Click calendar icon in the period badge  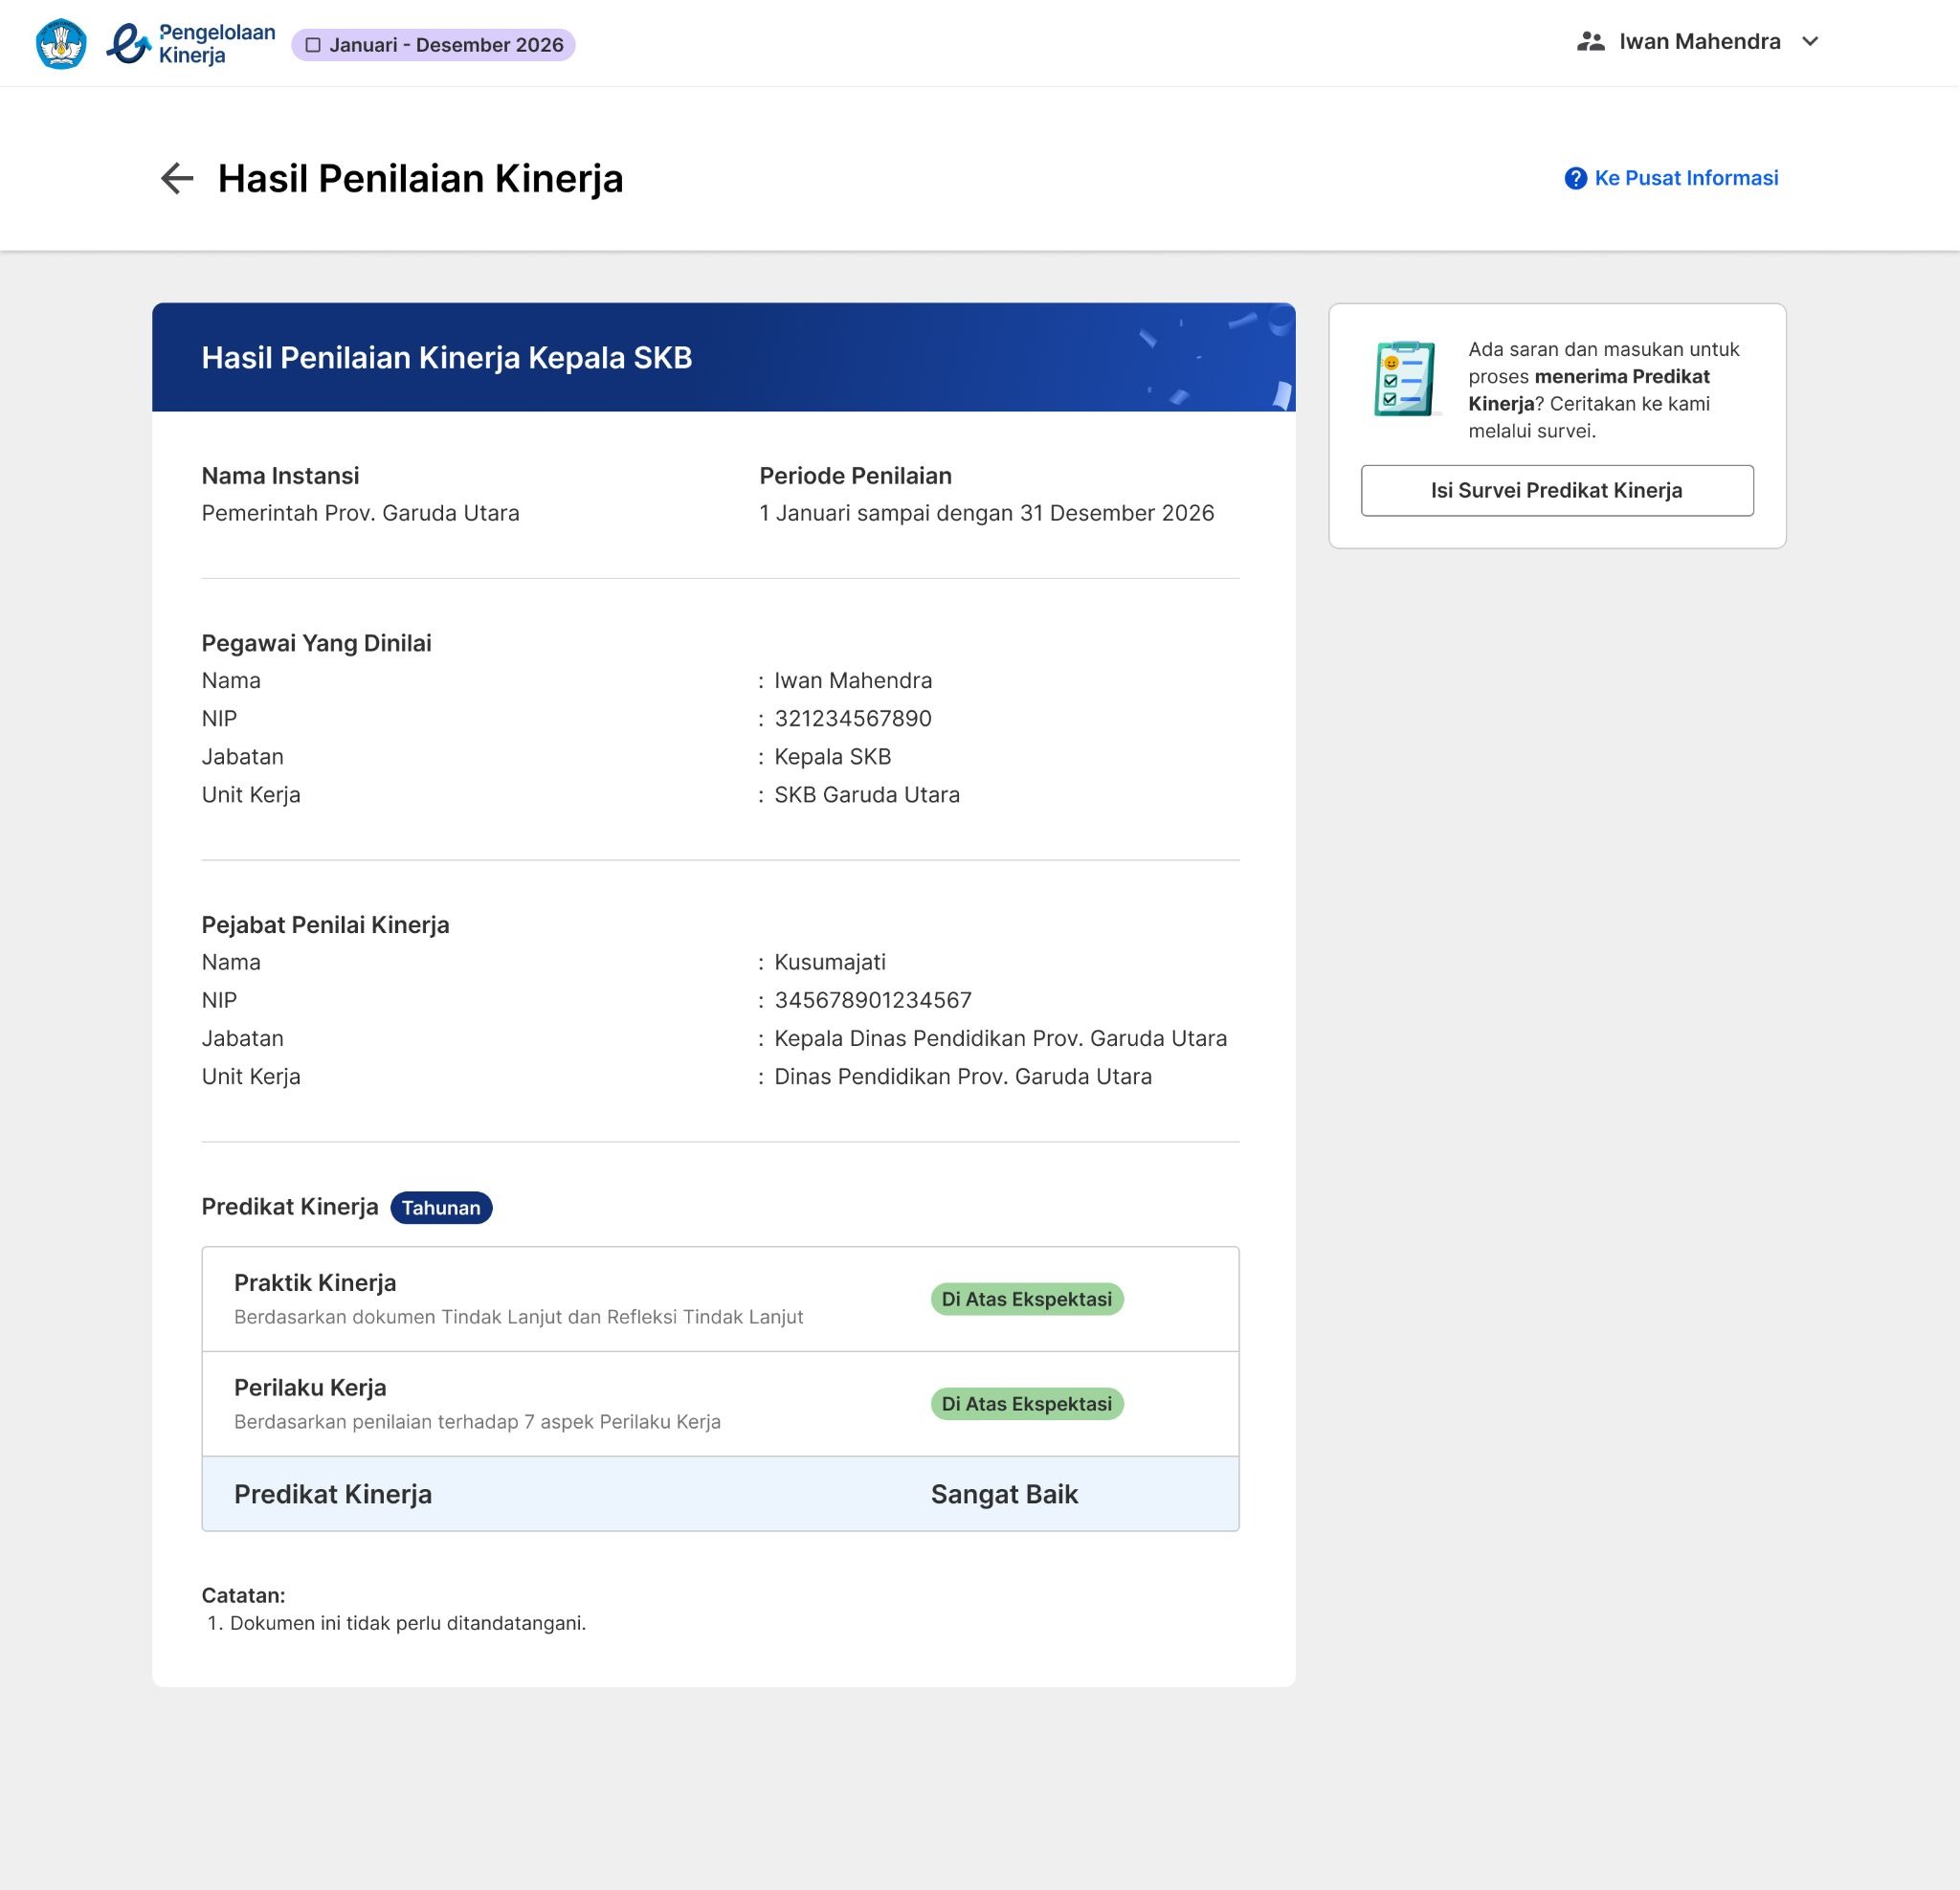pyautogui.click(x=313, y=45)
